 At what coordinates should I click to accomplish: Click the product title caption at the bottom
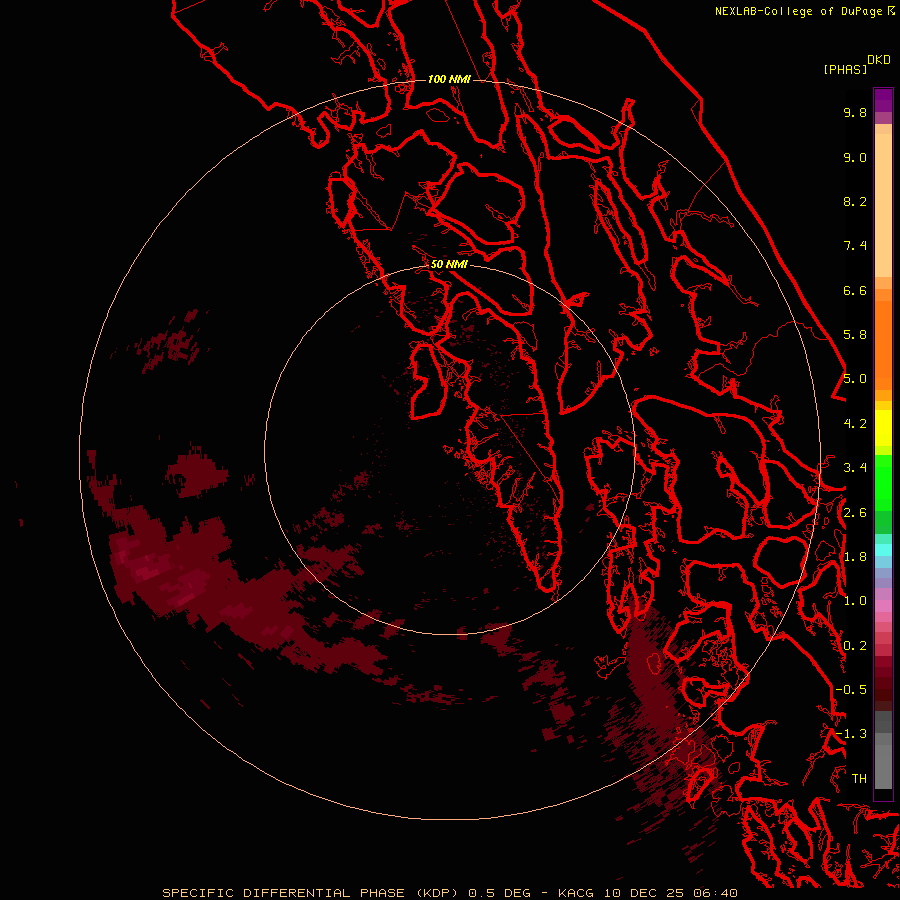click(x=450, y=893)
